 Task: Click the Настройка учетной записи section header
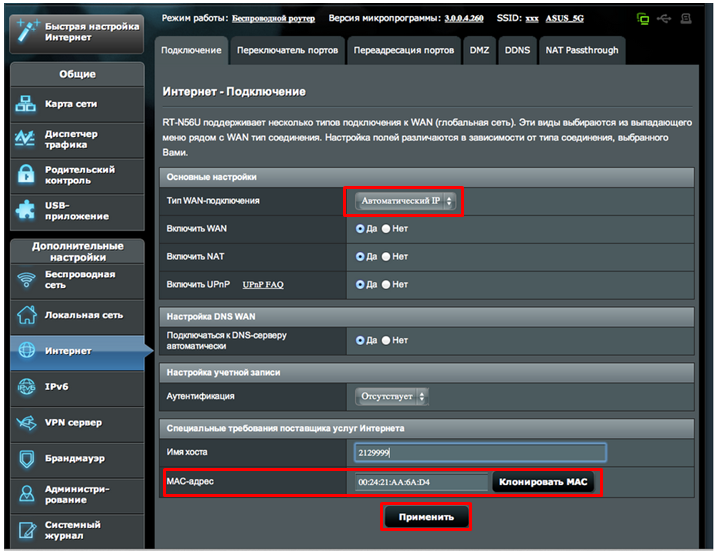click(x=427, y=373)
